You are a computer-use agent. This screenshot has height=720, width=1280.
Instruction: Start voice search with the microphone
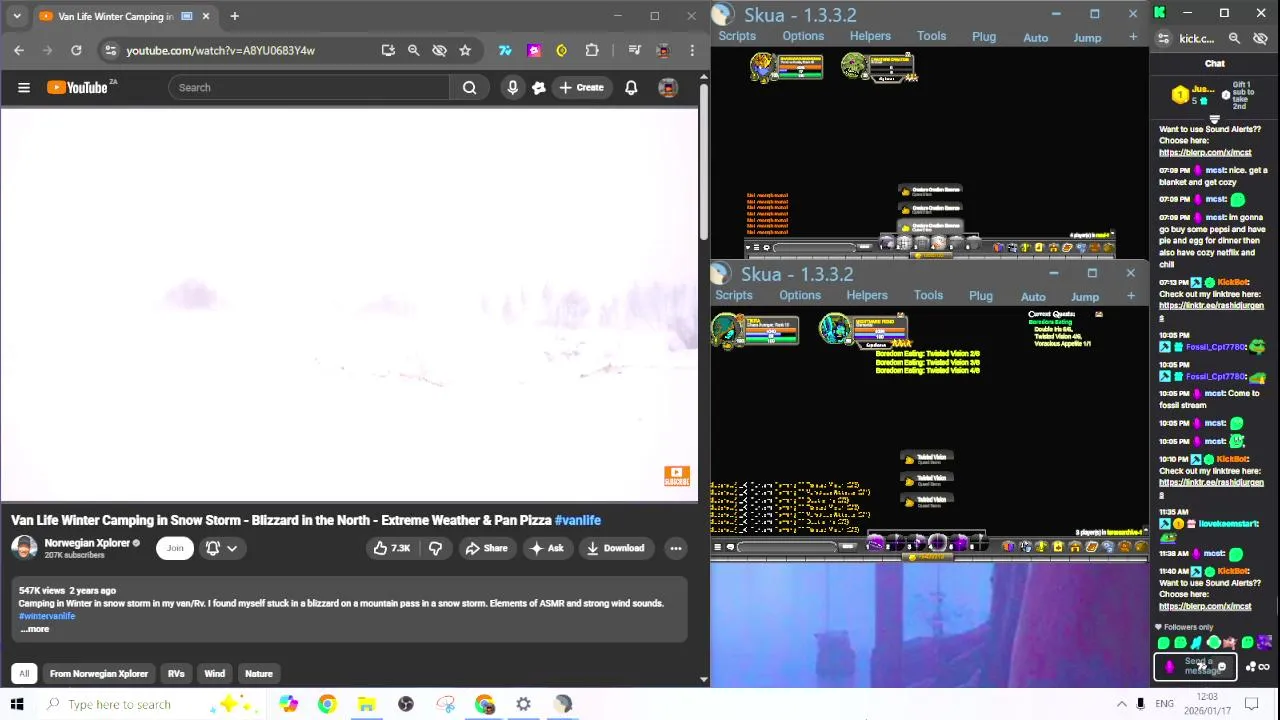click(x=512, y=88)
